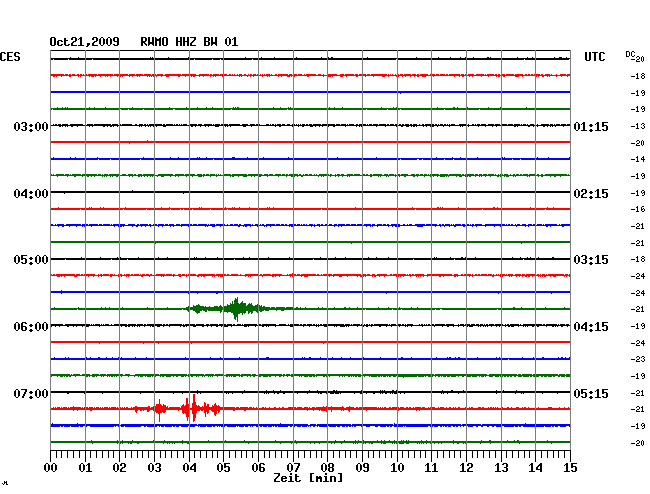650x494 pixels.
Task: Click the station header RWMO HHZ BW 01
Action: pyautogui.click(x=189, y=42)
